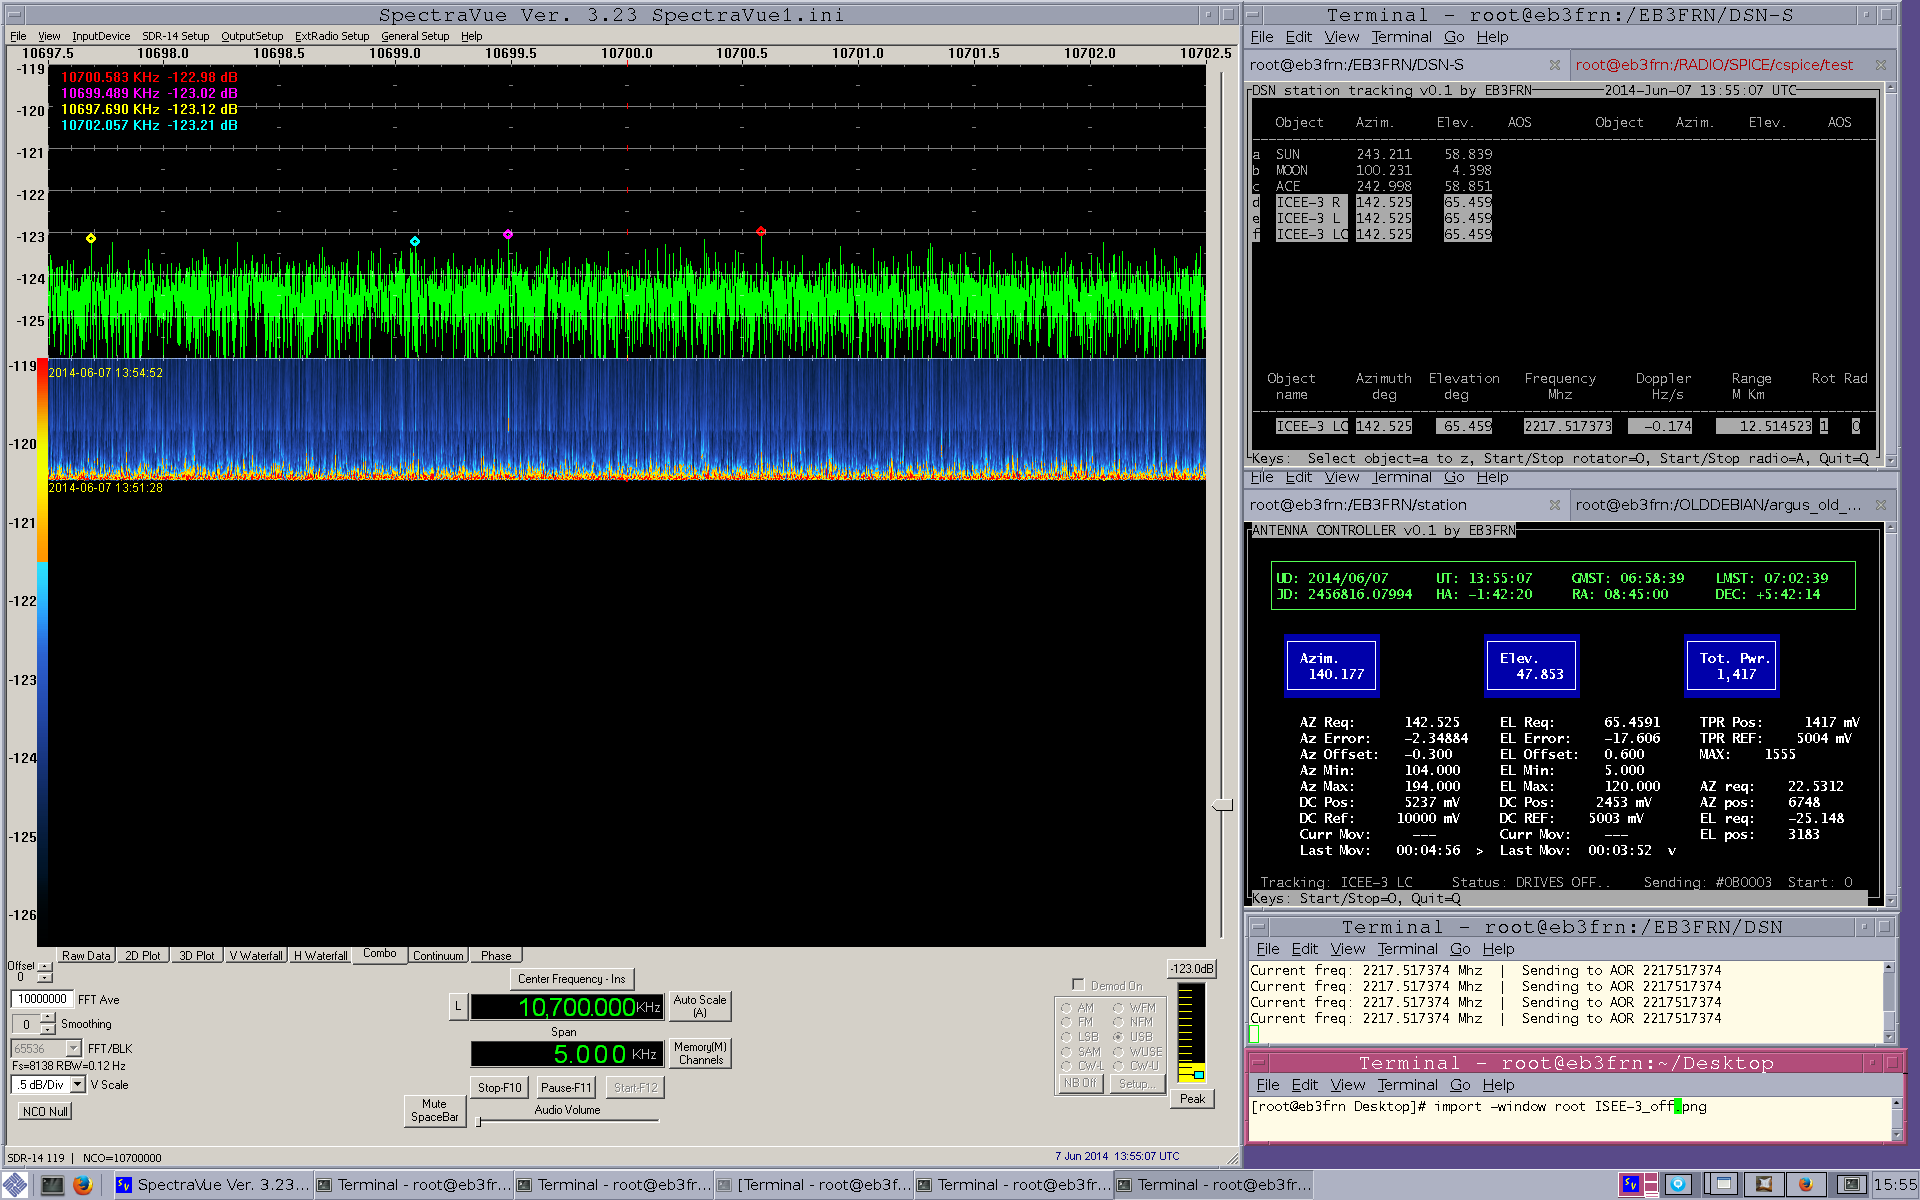Select WFM demodulation mode
The height and width of the screenshot is (1200, 1920).
(1118, 1008)
